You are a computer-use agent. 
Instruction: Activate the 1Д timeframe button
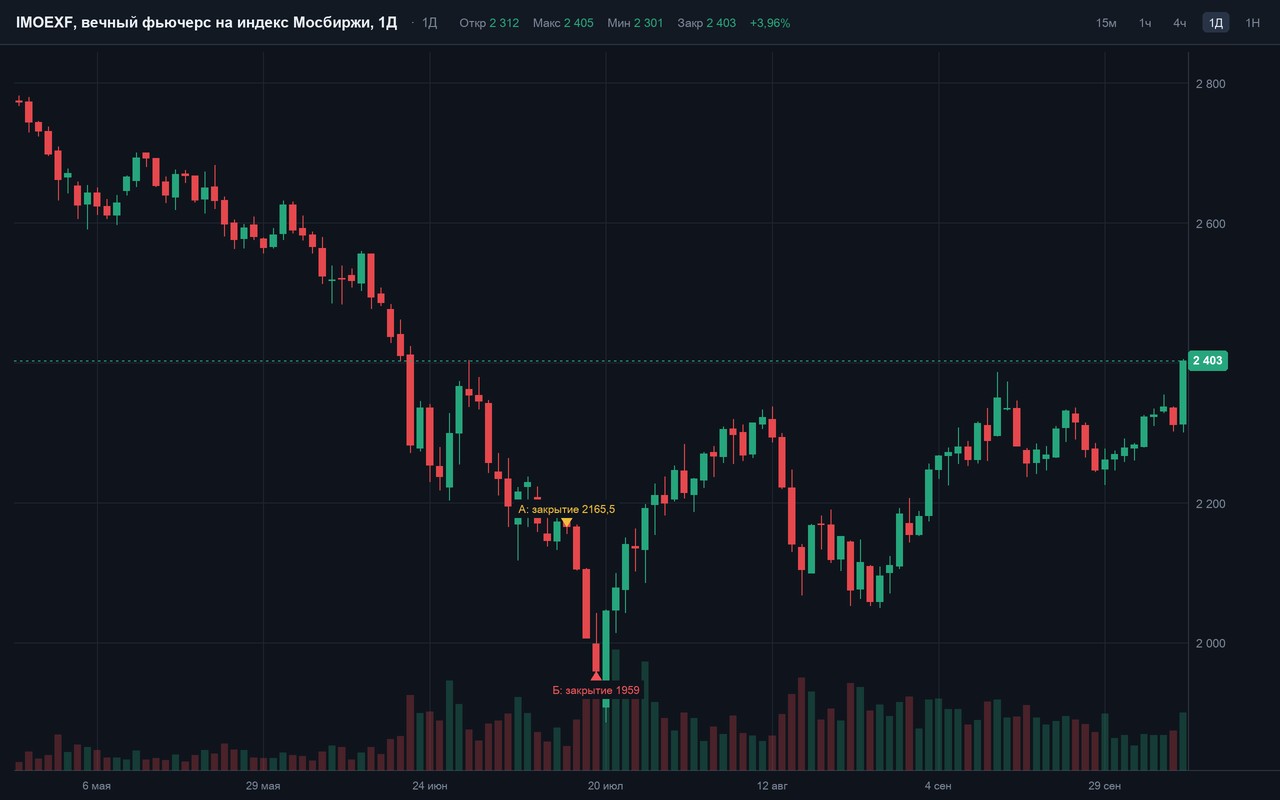(x=1216, y=23)
